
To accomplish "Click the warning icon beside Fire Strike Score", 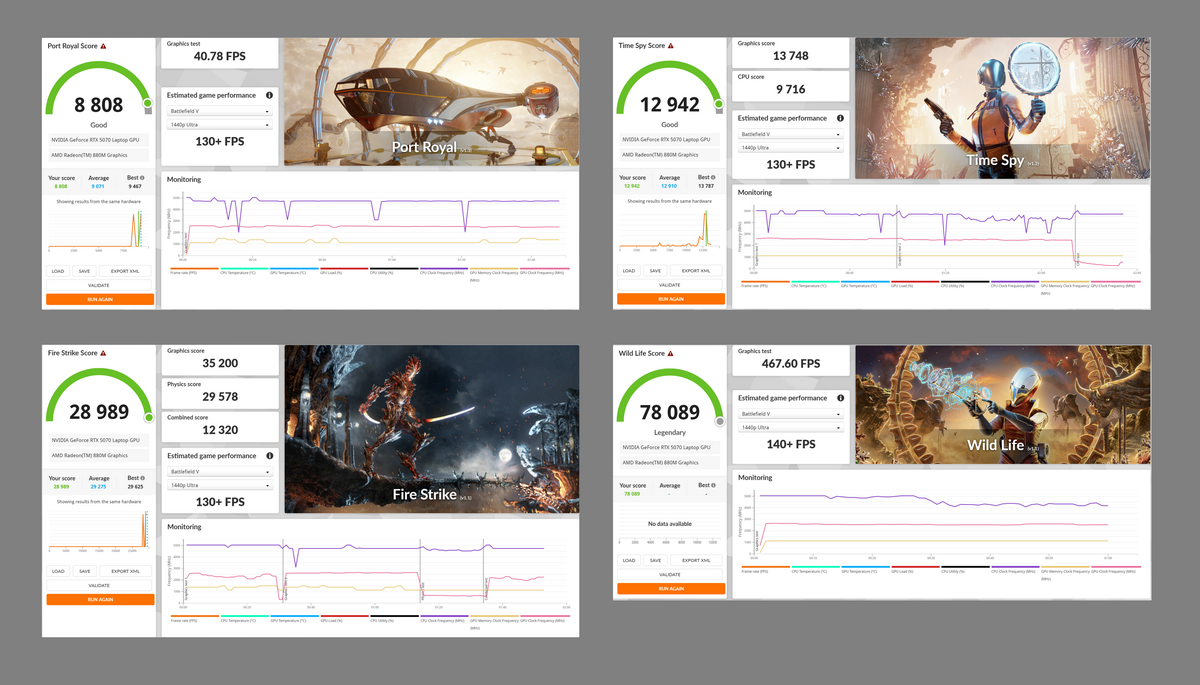I will point(102,353).
